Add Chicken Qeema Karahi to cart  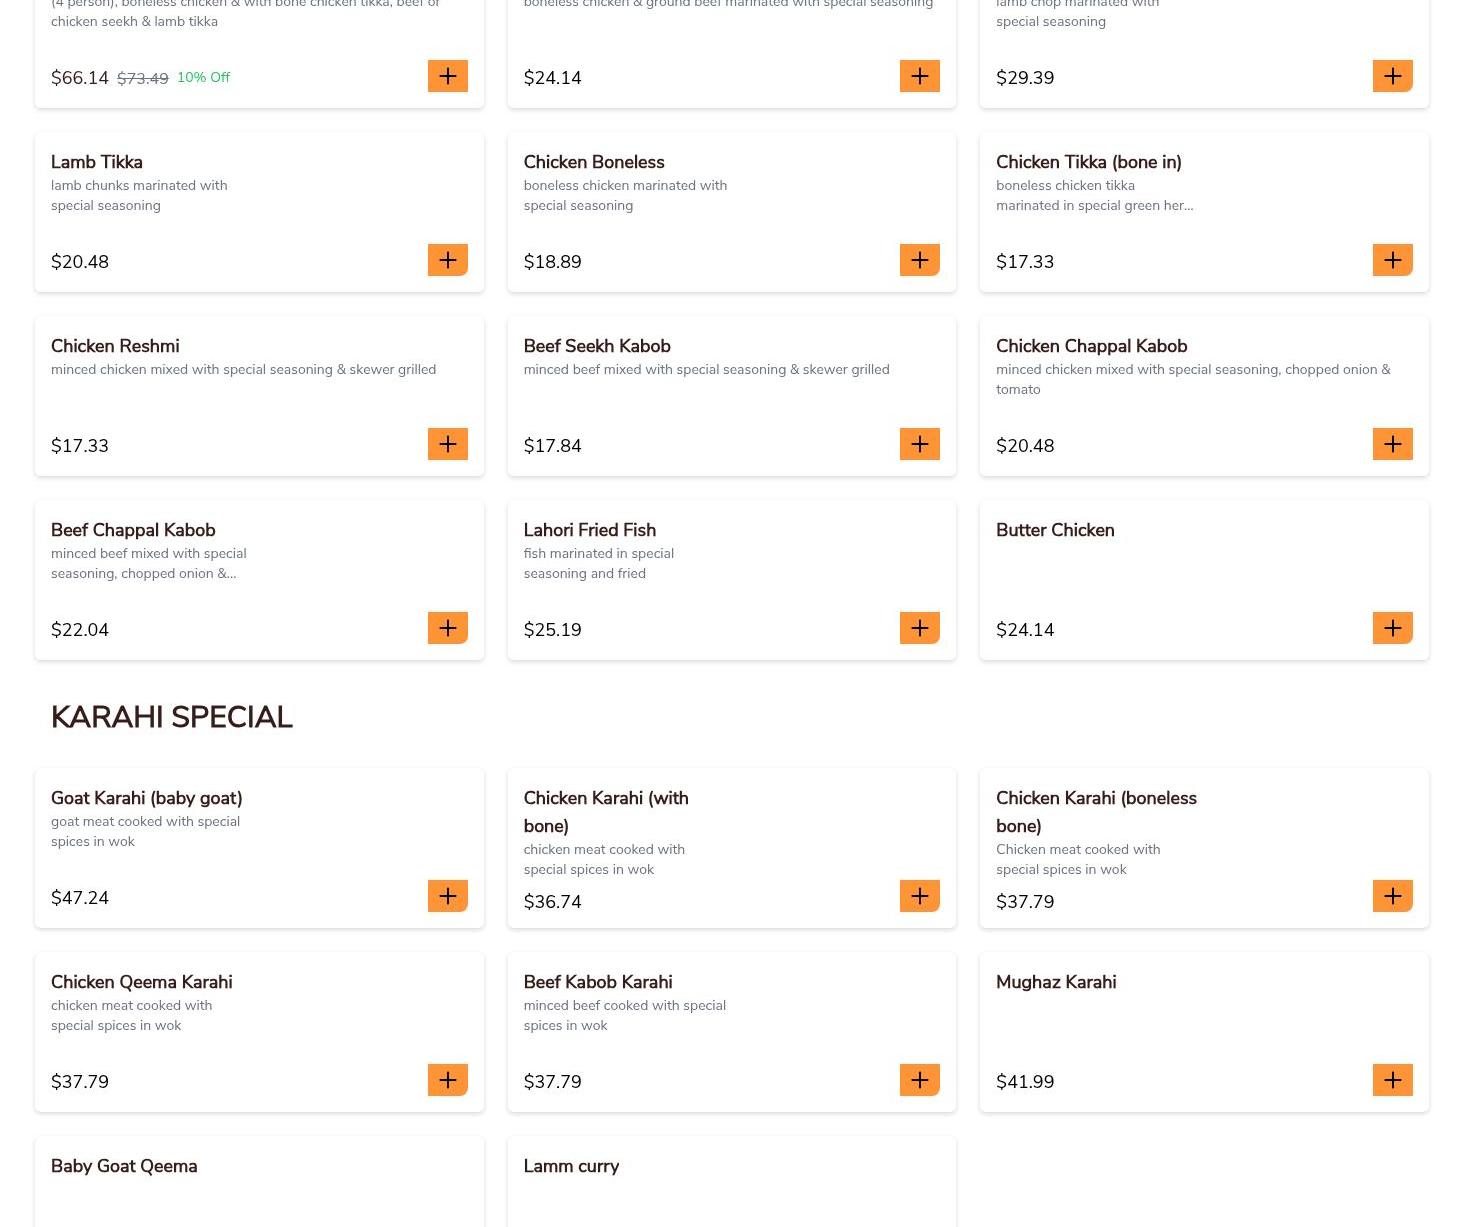[447, 1080]
